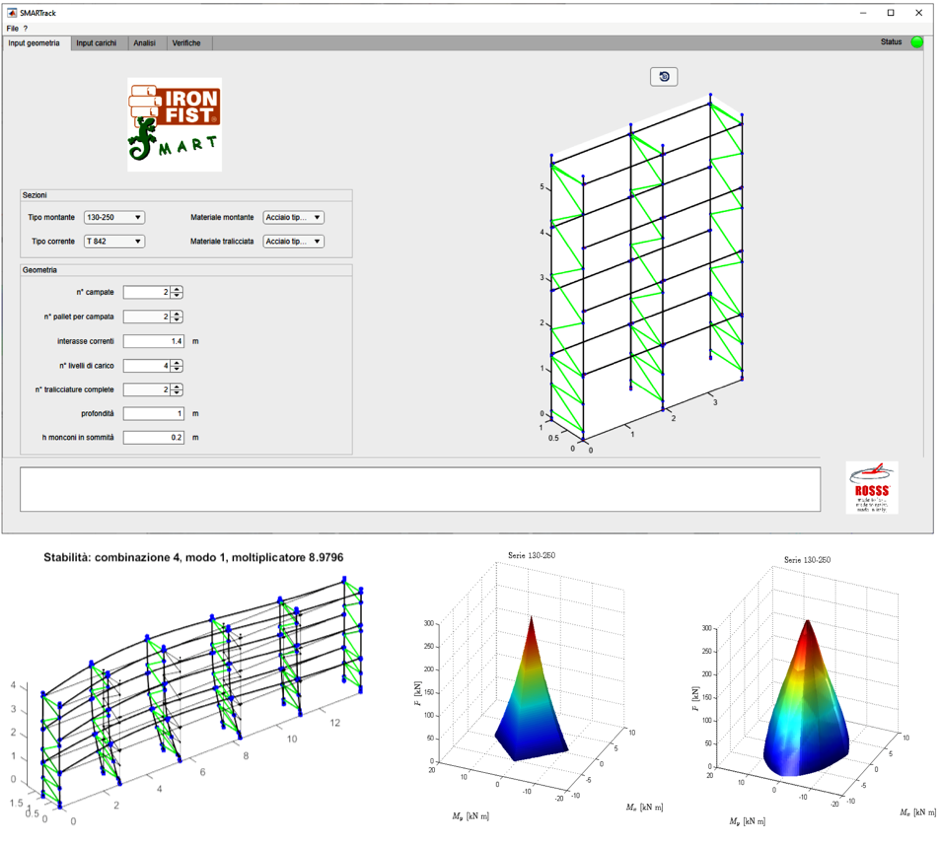The height and width of the screenshot is (846, 940).
Task: Adjust n° pallet per campata stepper
Action: (x=176, y=317)
